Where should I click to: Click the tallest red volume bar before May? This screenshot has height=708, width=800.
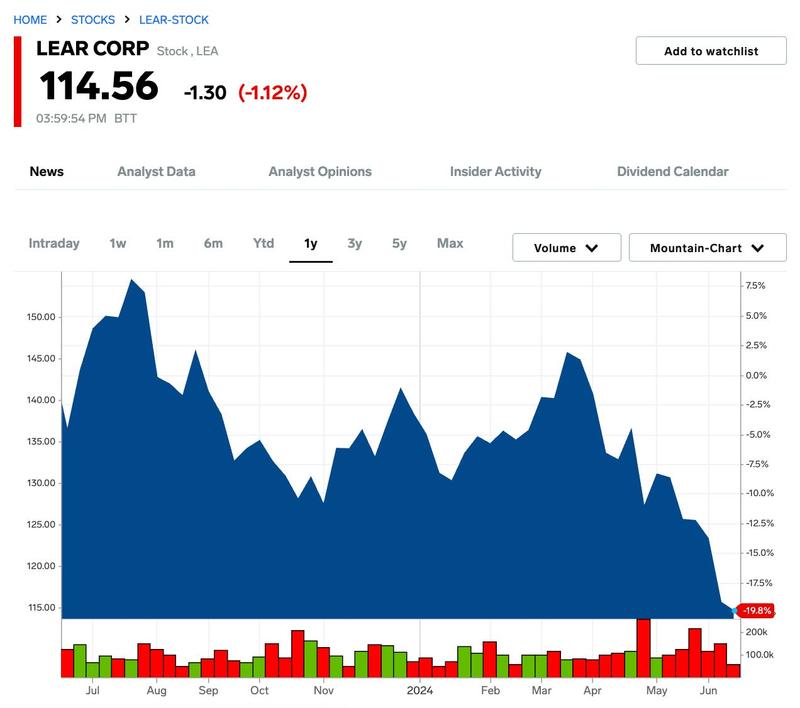pyautogui.click(x=643, y=648)
